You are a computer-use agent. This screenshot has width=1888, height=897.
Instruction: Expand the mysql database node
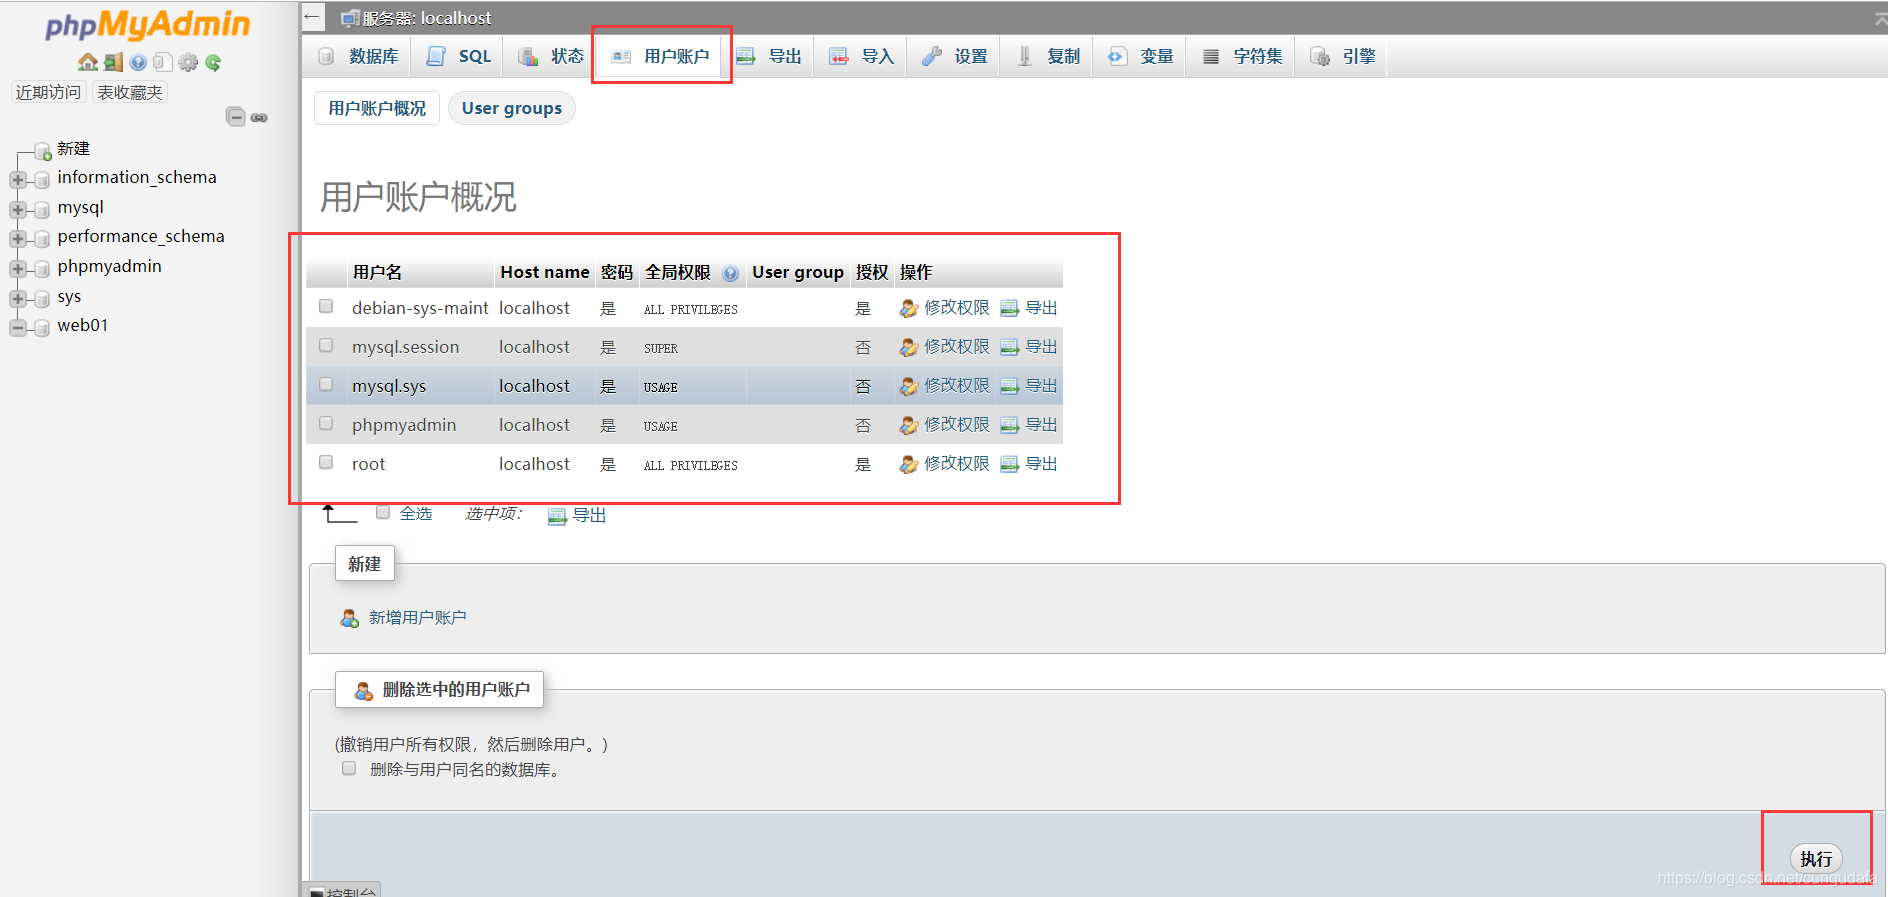(18, 210)
